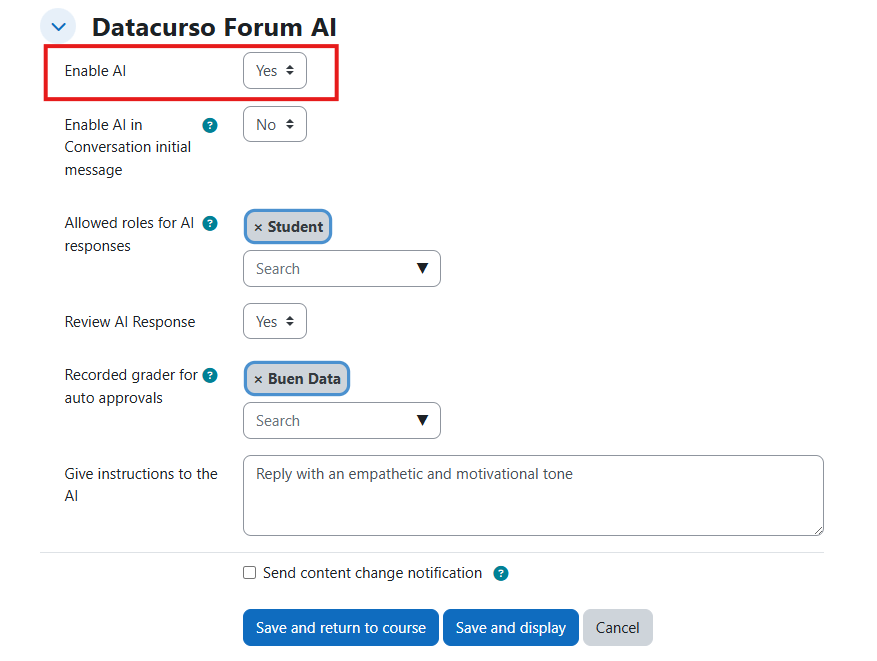Click the dropdown arrow on the roles Search box
This screenshot has height=661, width=877.
(424, 268)
